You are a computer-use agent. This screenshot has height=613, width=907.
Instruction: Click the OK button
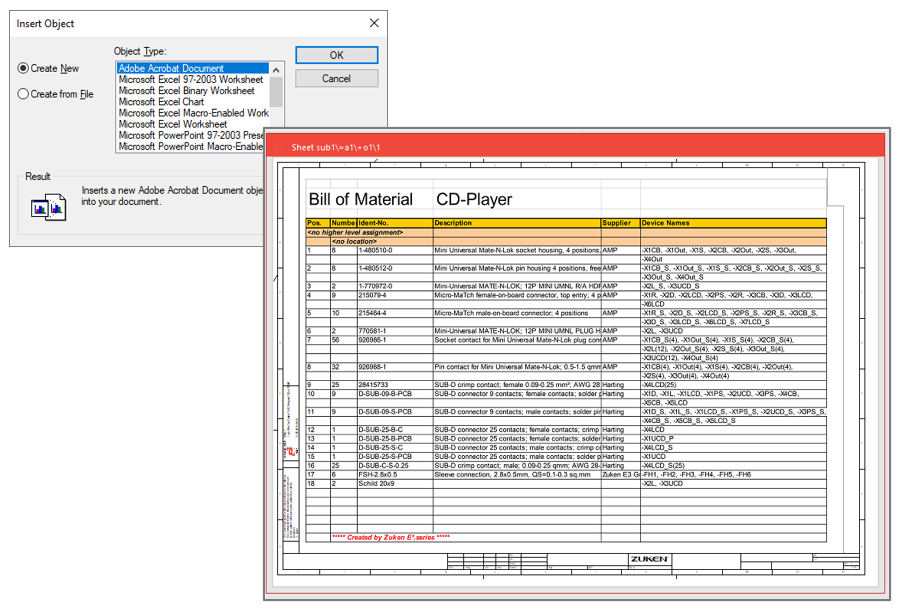coord(336,55)
